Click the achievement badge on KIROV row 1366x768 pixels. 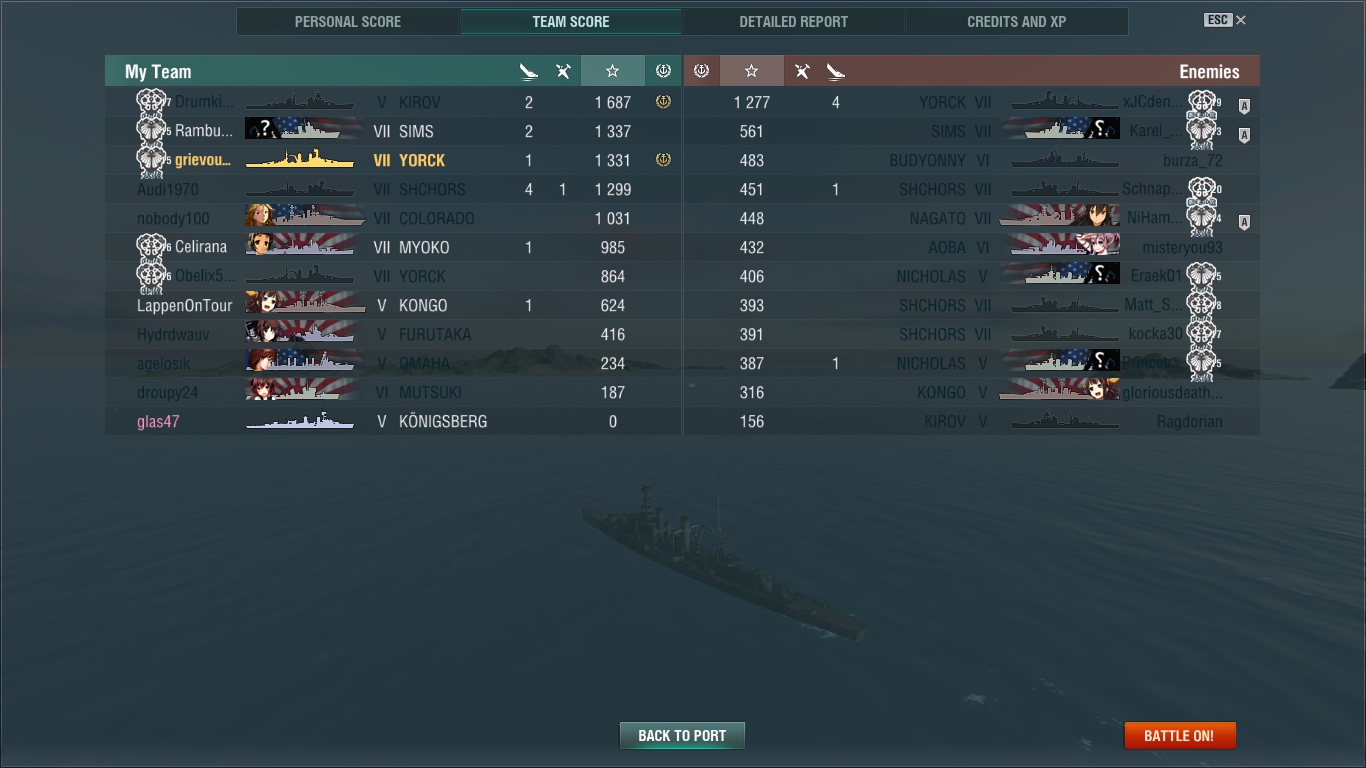[663, 102]
